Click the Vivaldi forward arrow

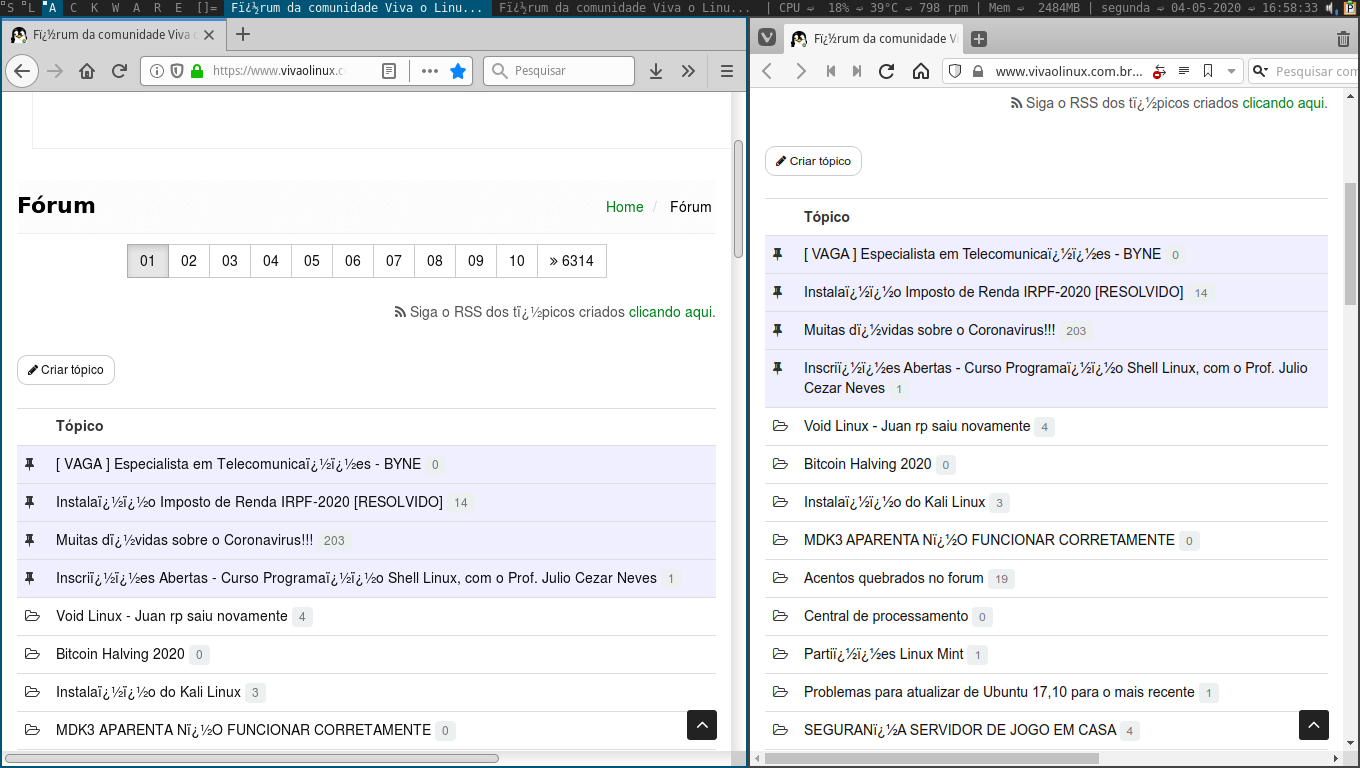pos(800,71)
